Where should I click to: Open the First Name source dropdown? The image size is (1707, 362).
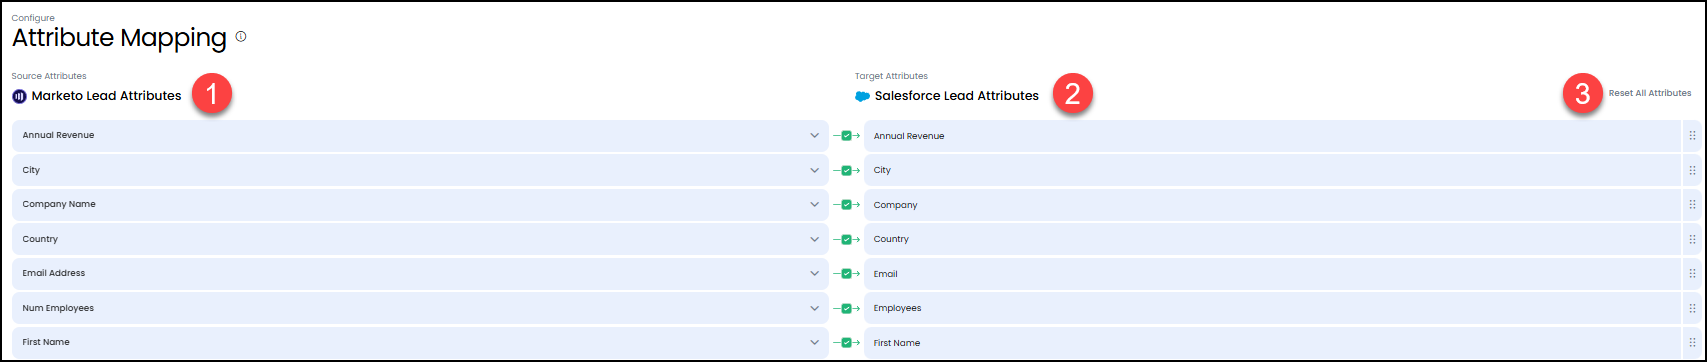pyautogui.click(x=420, y=343)
